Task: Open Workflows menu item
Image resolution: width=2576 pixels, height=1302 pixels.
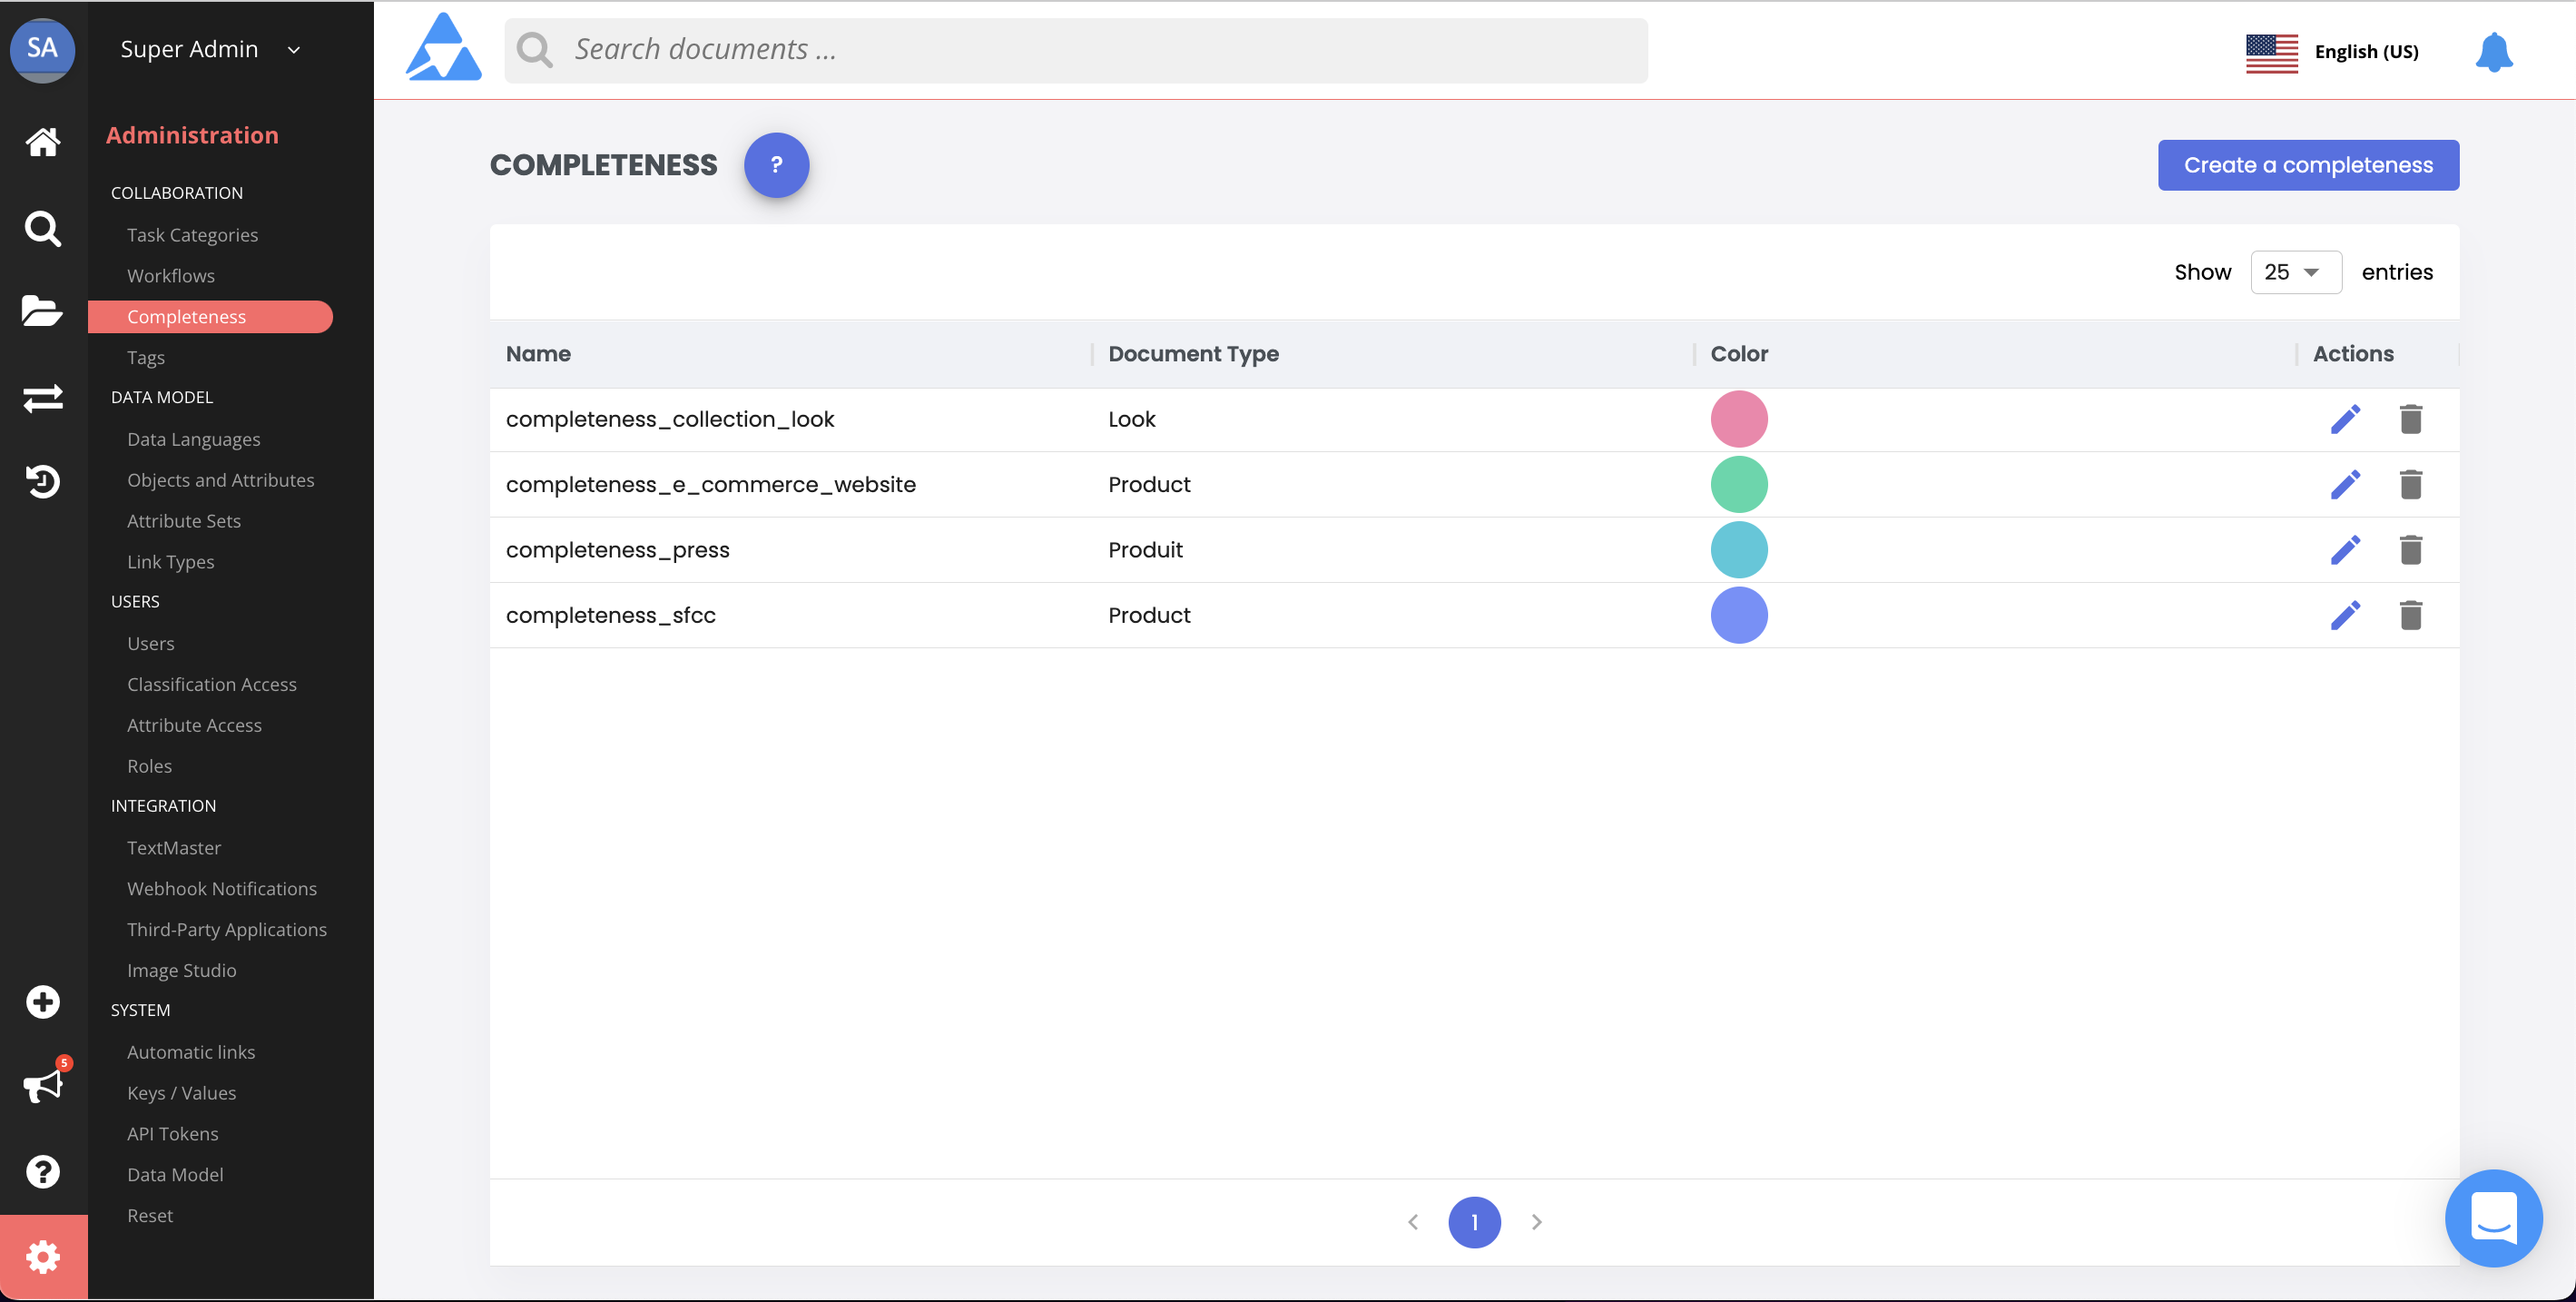Action: click(x=171, y=276)
